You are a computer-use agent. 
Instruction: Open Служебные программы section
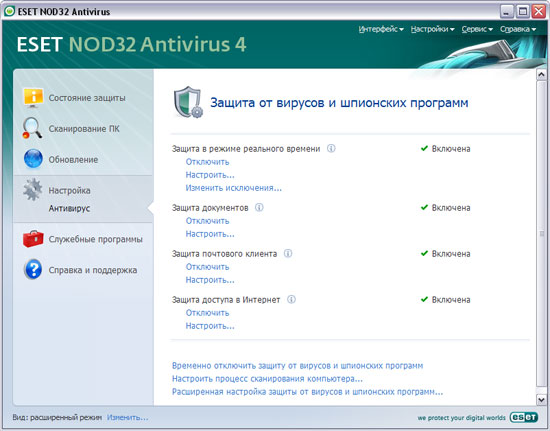coord(95,239)
